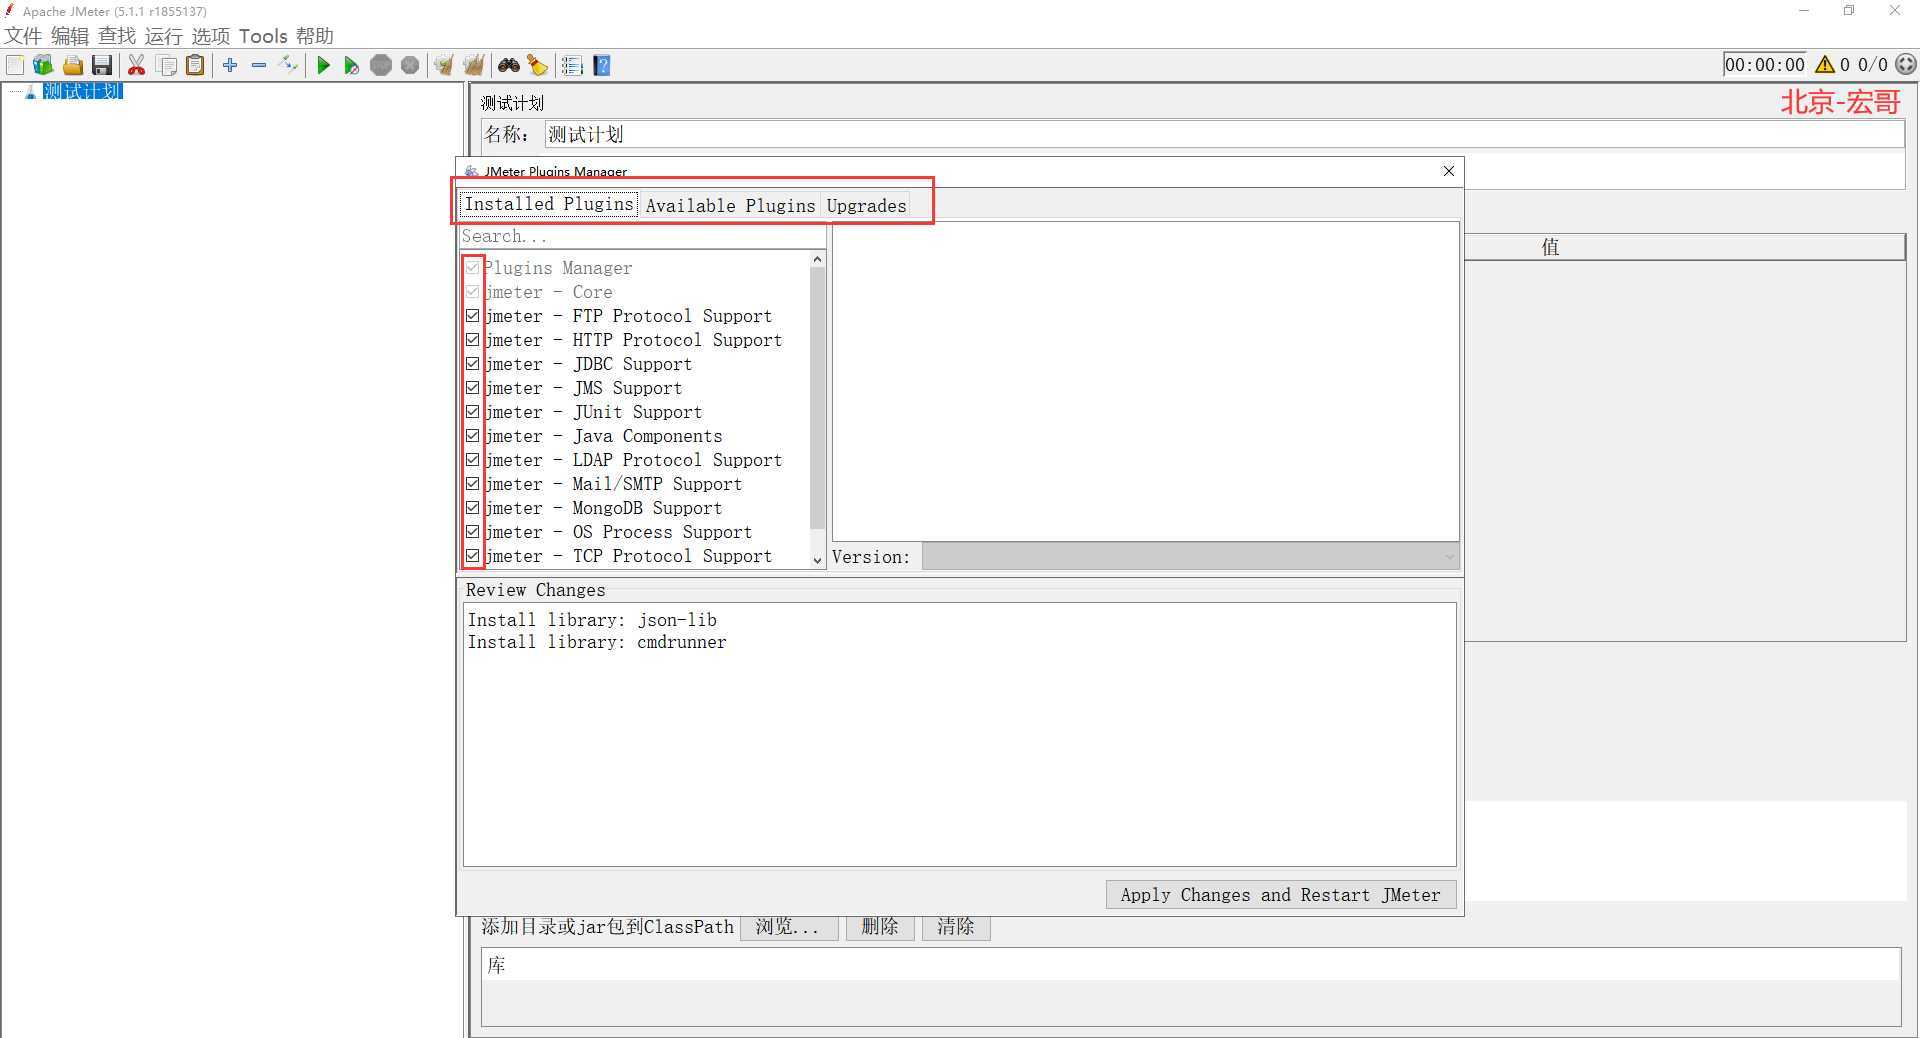Click the Review Changes text area
Image resolution: width=1920 pixels, height=1038 pixels.
tap(959, 734)
